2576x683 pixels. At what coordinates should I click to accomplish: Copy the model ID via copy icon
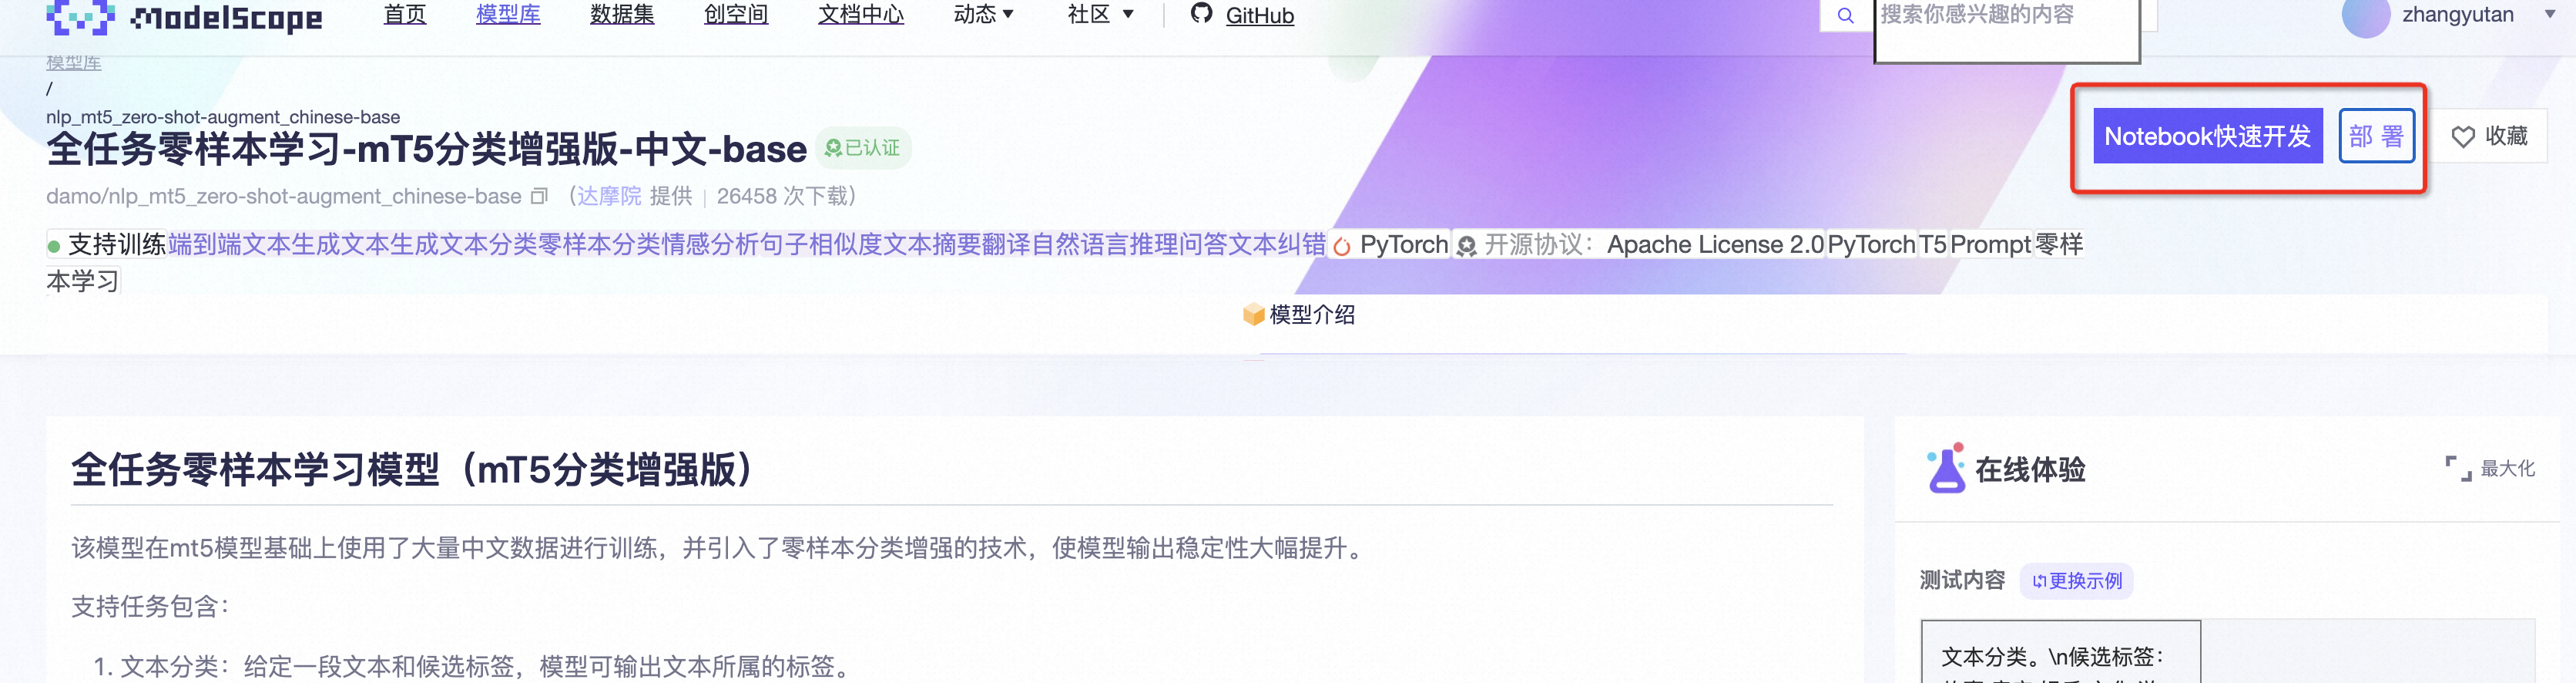pyautogui.click(x=539, y=196)
